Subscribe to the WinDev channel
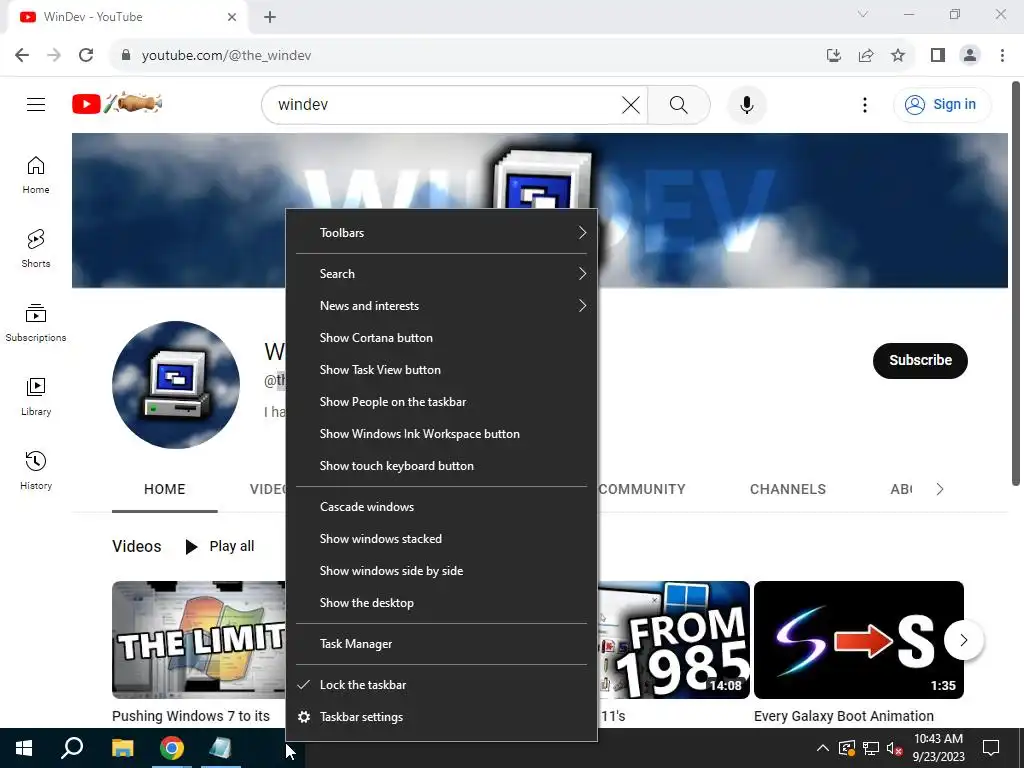Screen dimensions: 1024x768 920,360
